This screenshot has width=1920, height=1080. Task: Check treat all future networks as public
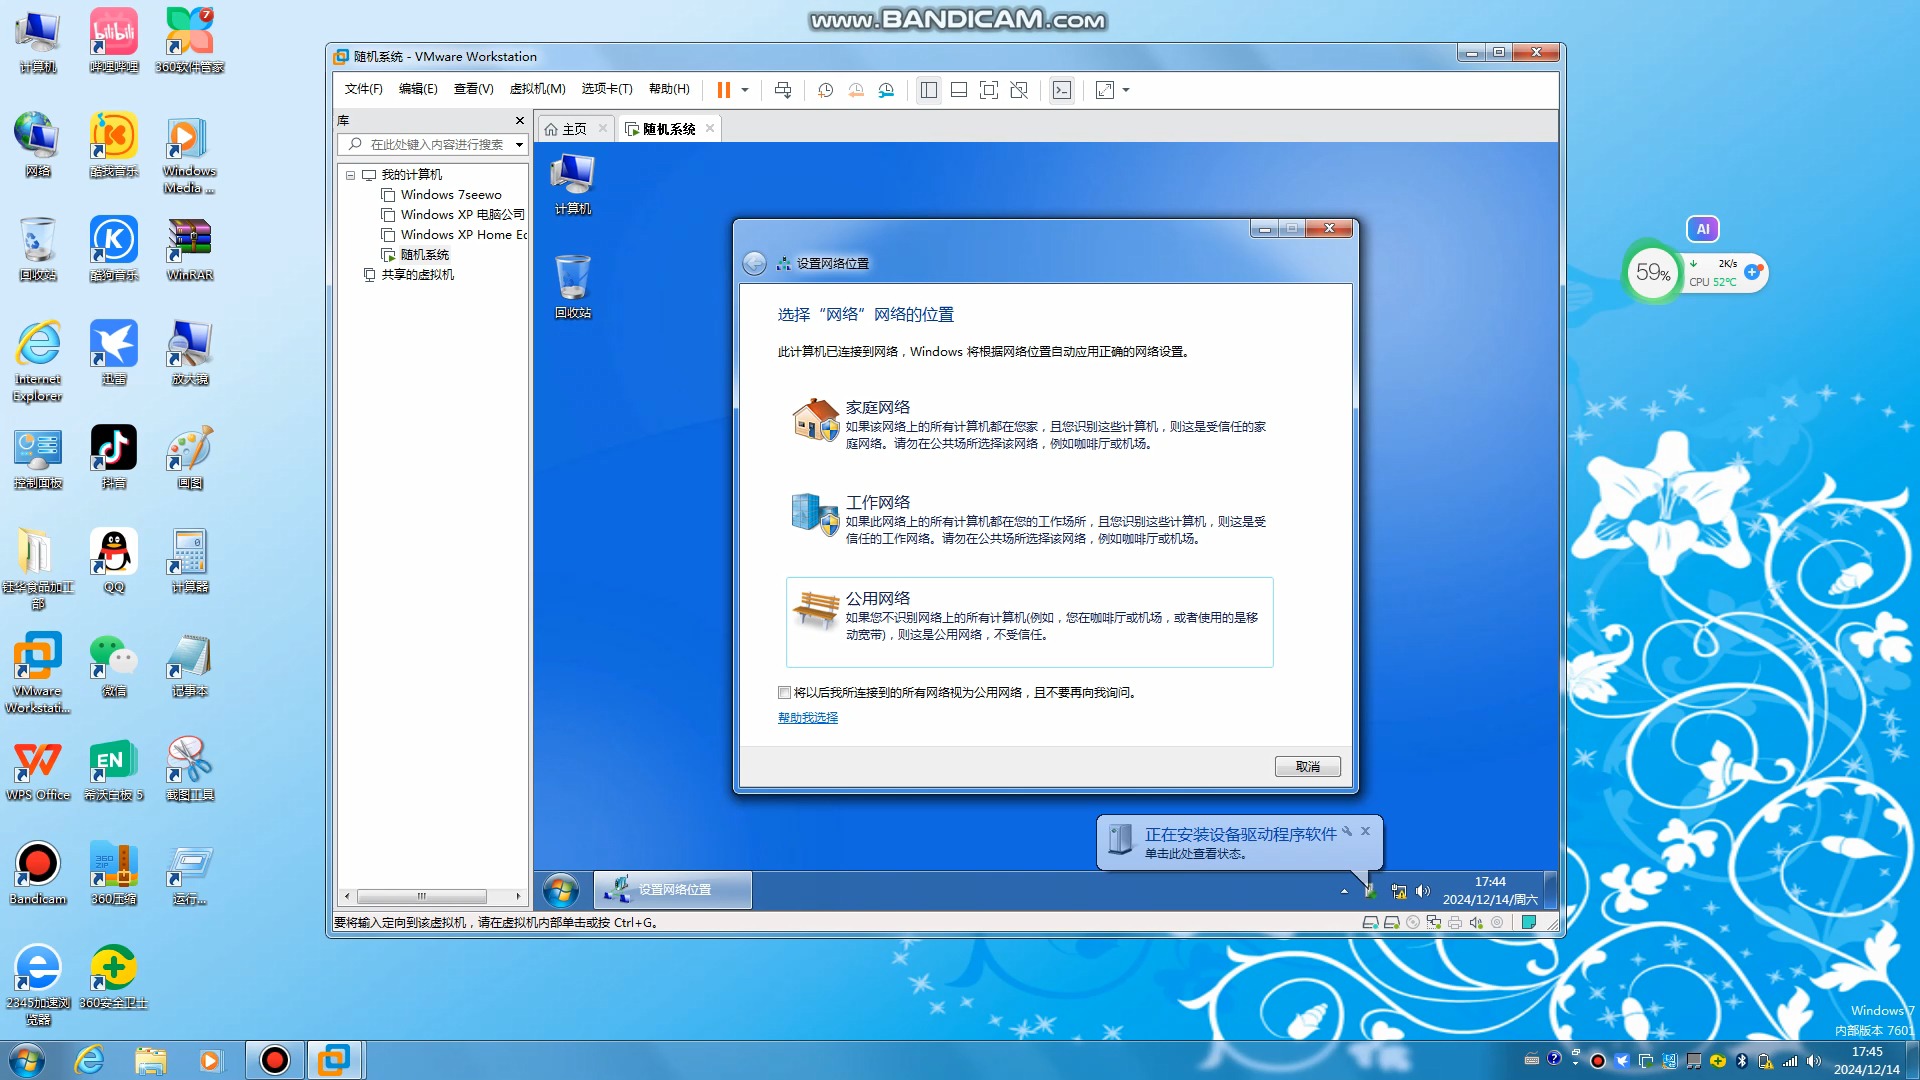[784, 692]
